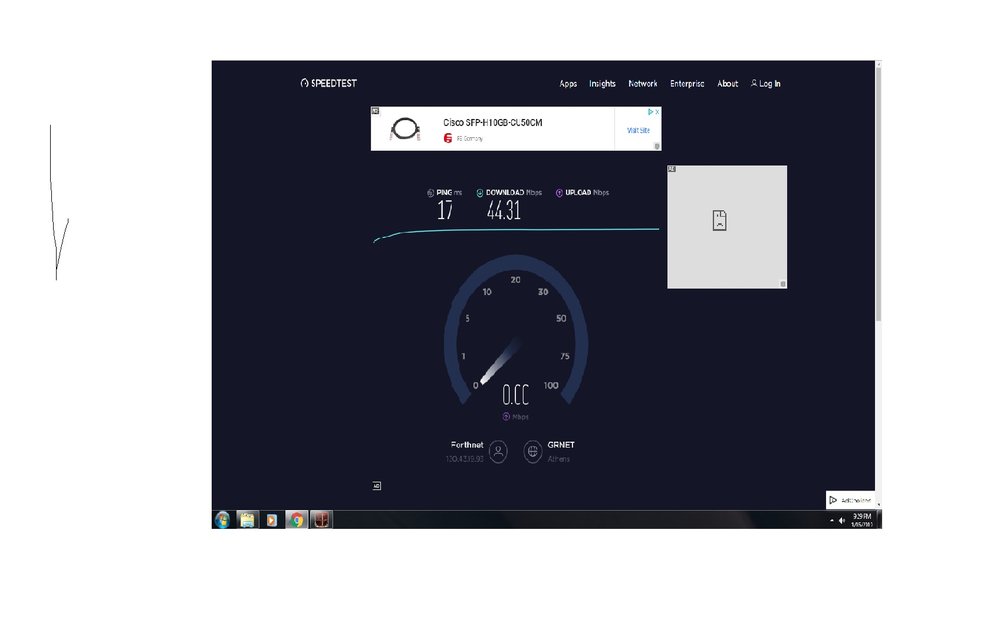1000x629 pixels.
Task: Open the Enterprise navigation link
Action: [687, 84]
